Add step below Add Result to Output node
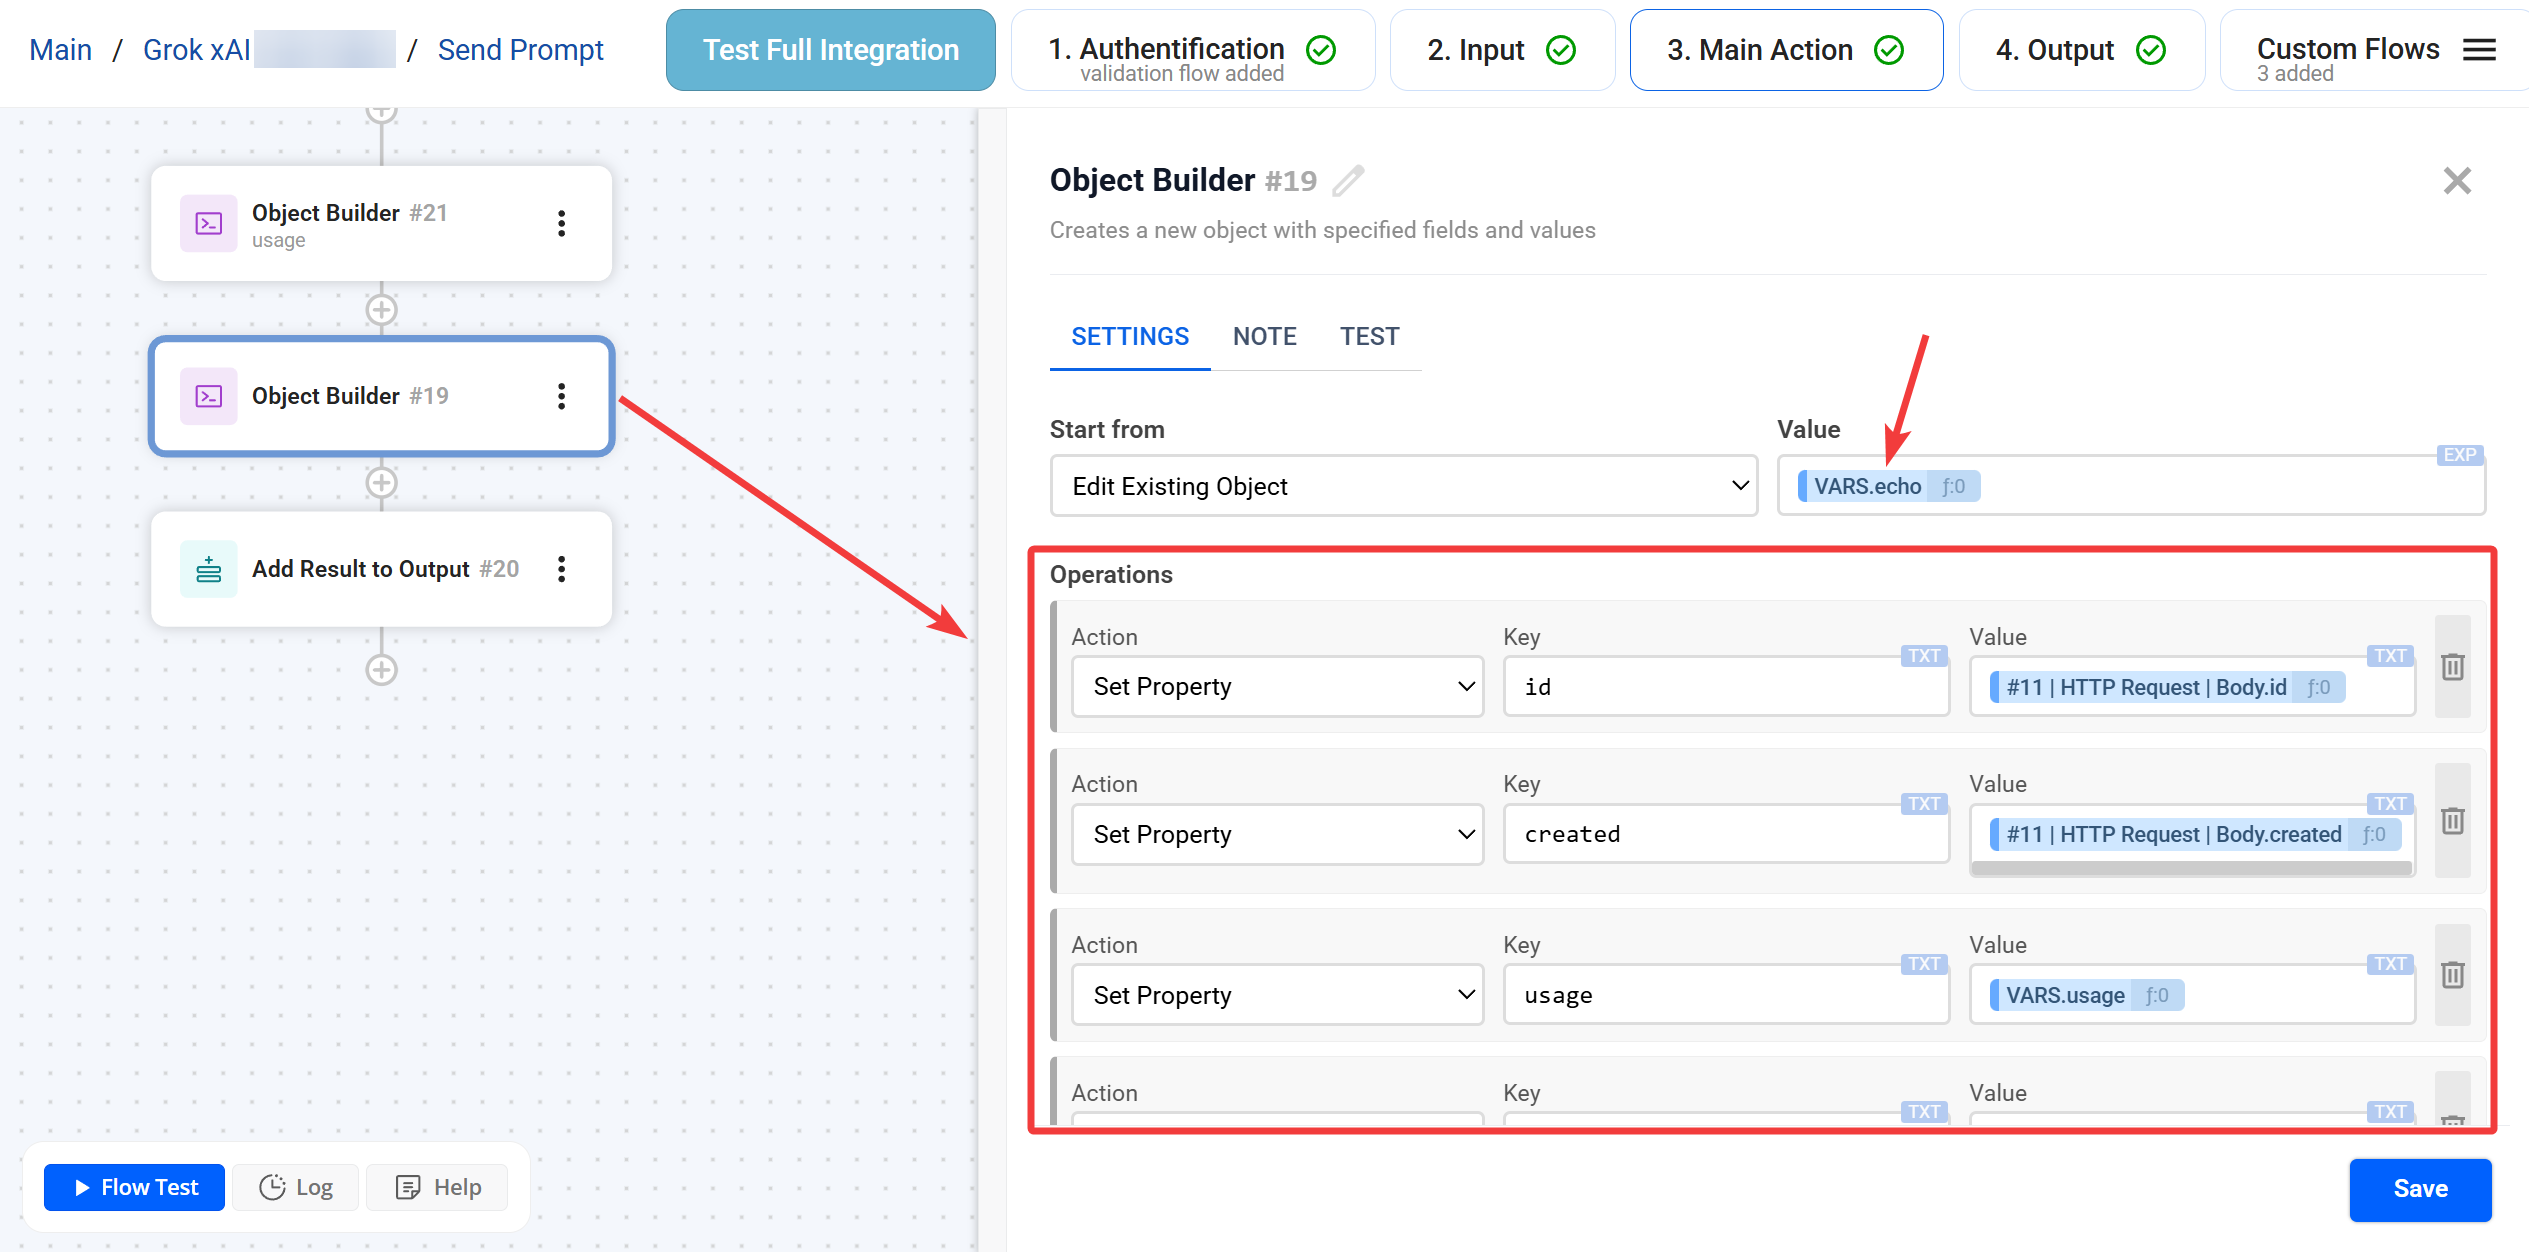The image size is (2529, 1252). (x=381, y=669)
